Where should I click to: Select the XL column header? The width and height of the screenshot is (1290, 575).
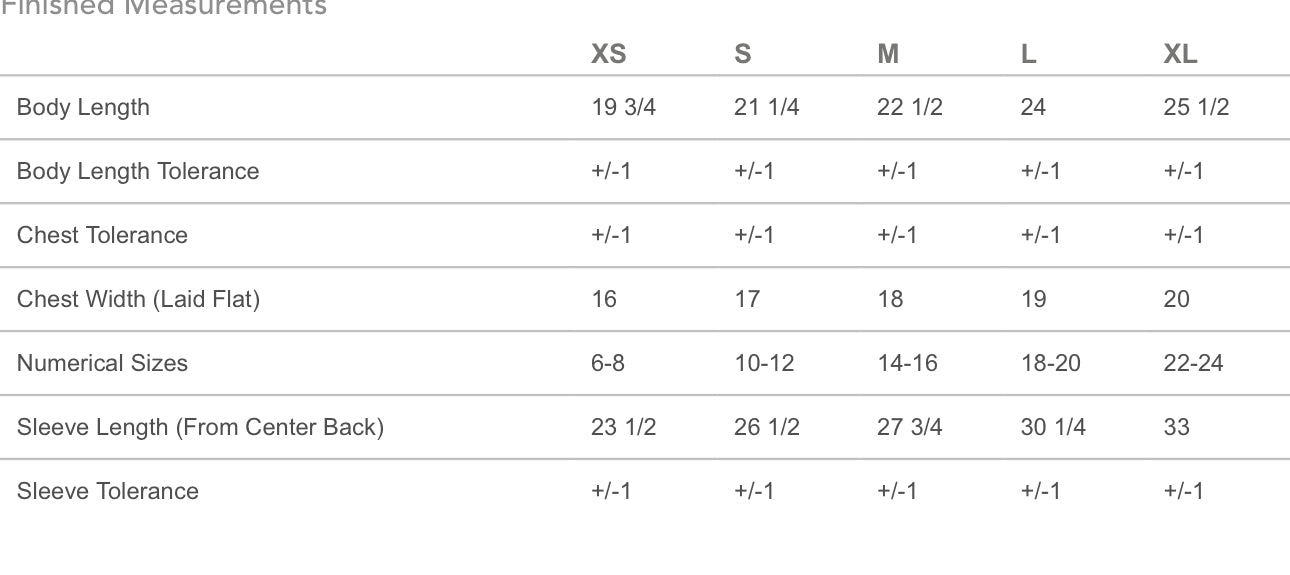coord(1180,54)
